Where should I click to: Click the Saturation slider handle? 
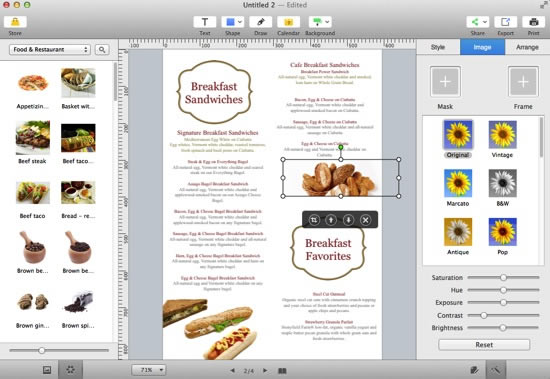(503, 277)
